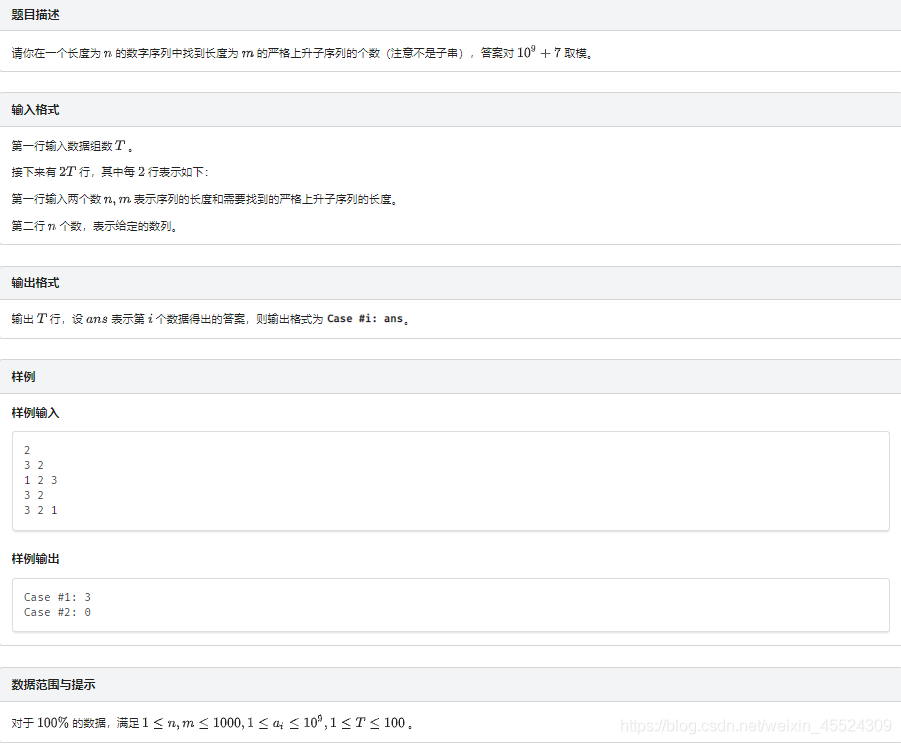Click the 样例输出 subheading

(35, 559)
